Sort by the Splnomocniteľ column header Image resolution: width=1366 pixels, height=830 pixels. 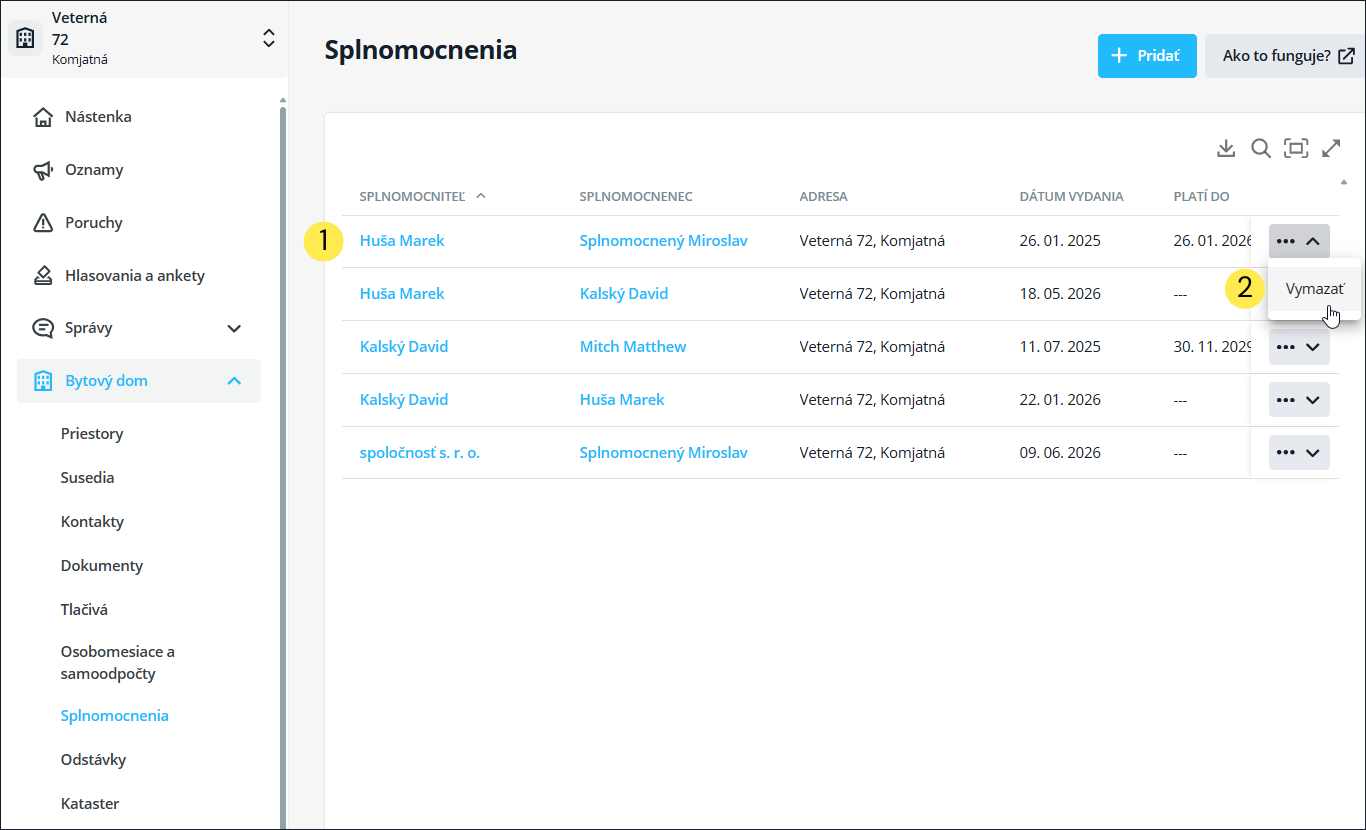(x=412, y=196)
